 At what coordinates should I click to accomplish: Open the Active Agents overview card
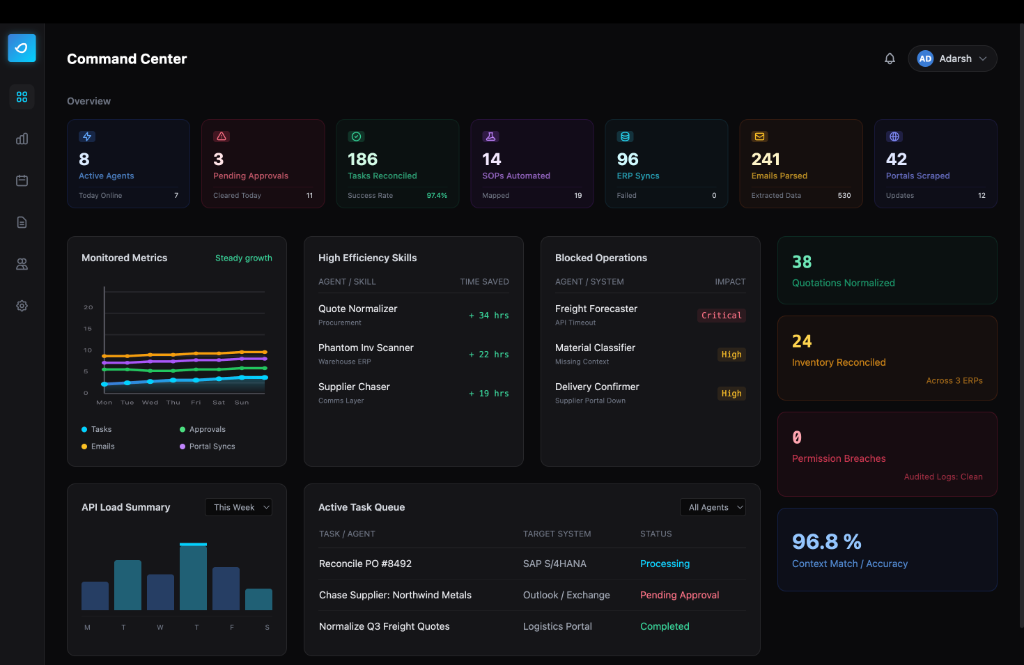click(129, 163)
